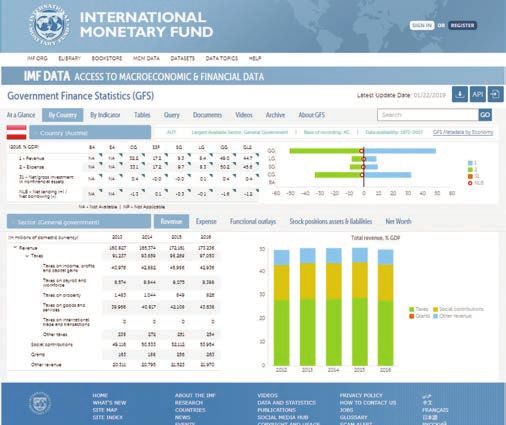506x425 pixels.
Task: Click the download icon beside the update date
Action: (x=460, y=95)
